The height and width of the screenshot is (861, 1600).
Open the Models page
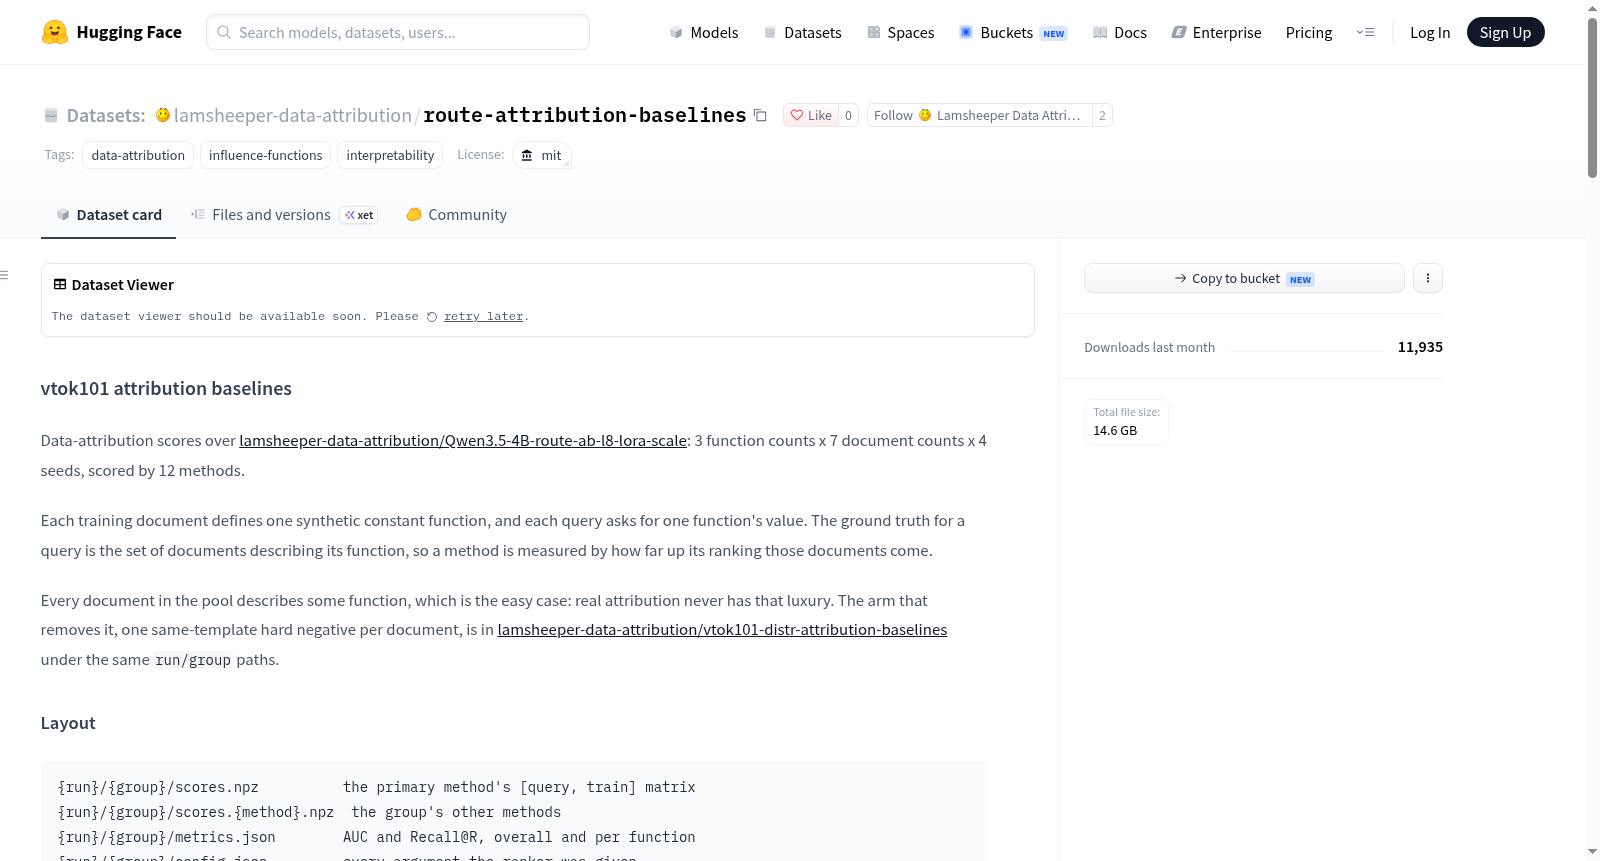click(x=704, y=32)
